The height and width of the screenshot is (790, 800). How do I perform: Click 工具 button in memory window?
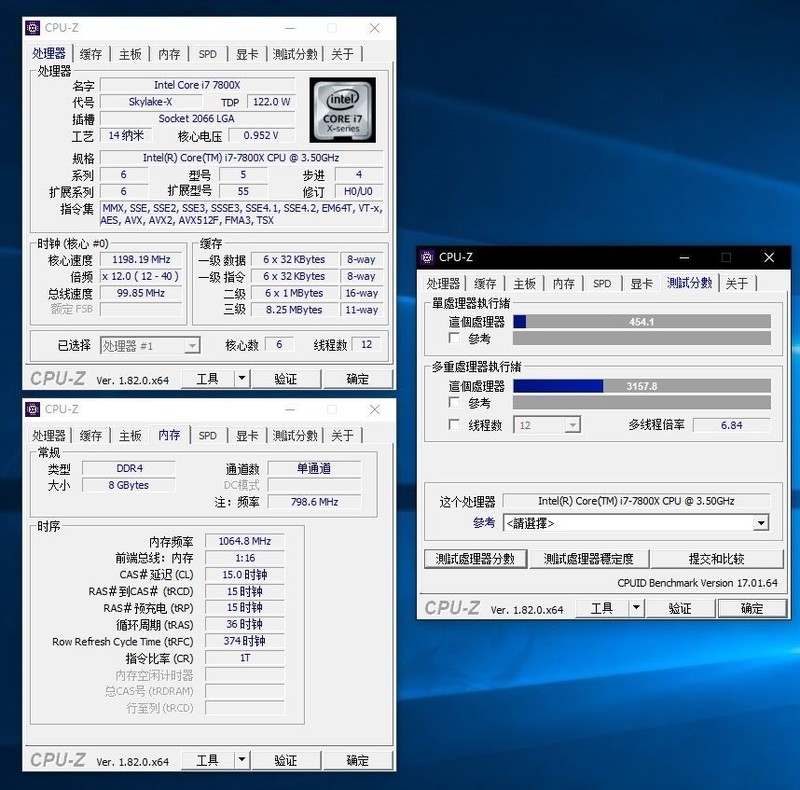point(208,760)
